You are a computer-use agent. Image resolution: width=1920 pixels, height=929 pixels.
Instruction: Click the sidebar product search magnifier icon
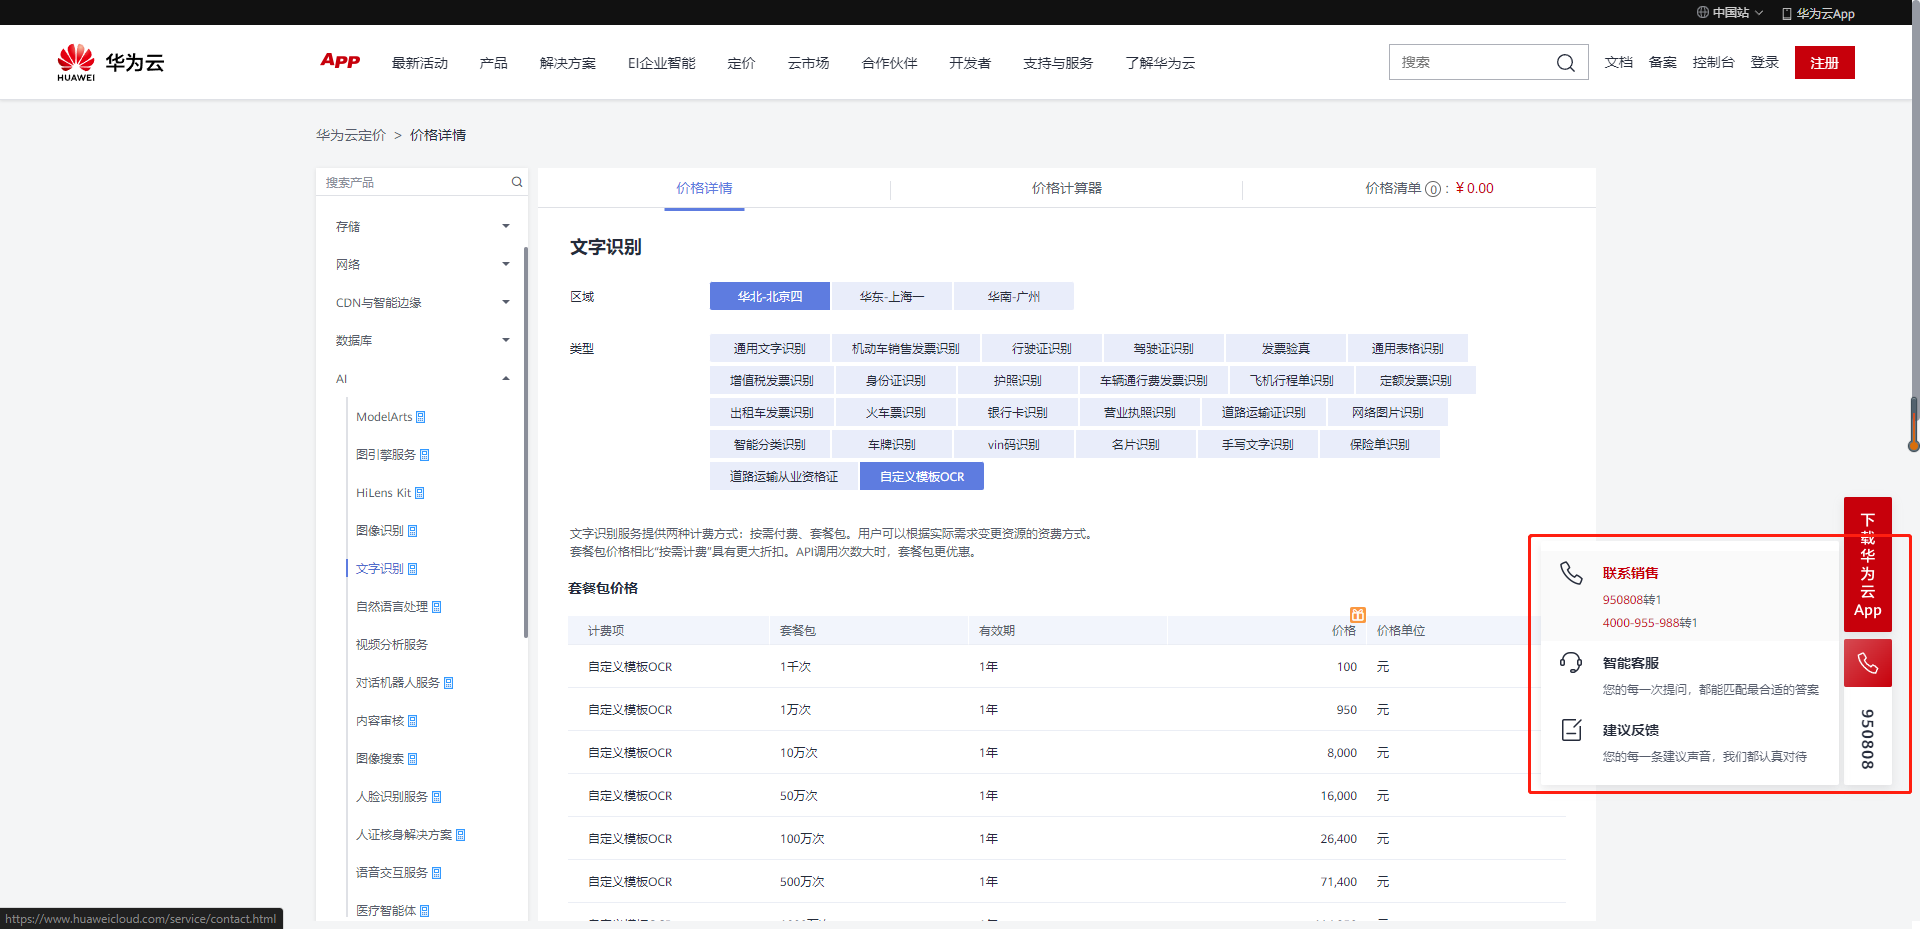[x=517, y=182]
